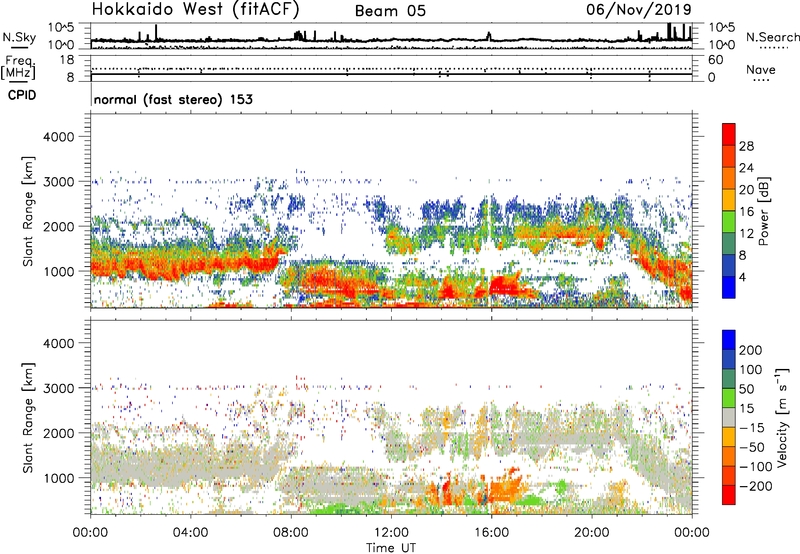Click the '4' label on power colorbar
Viewport: 800px width, 554px height.
click(742, 277)
